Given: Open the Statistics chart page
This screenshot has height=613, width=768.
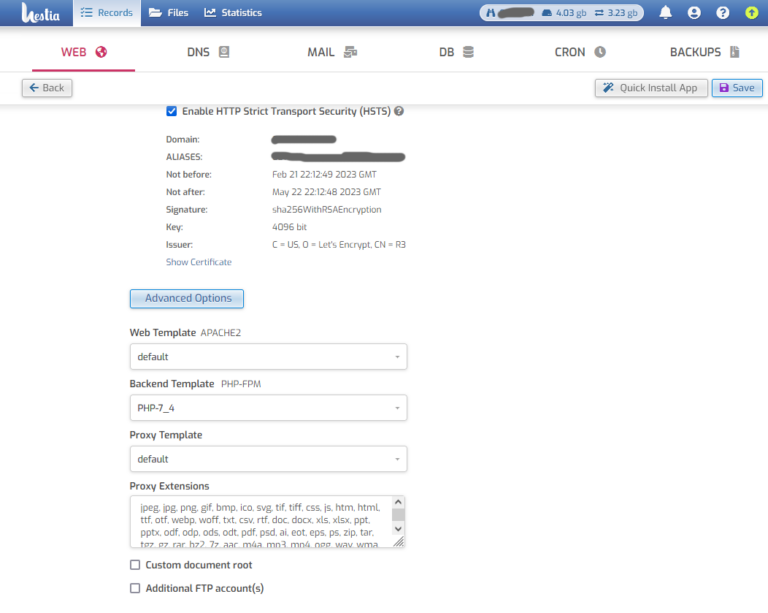Looking at the screenshot, I should [x=233, y=13].
